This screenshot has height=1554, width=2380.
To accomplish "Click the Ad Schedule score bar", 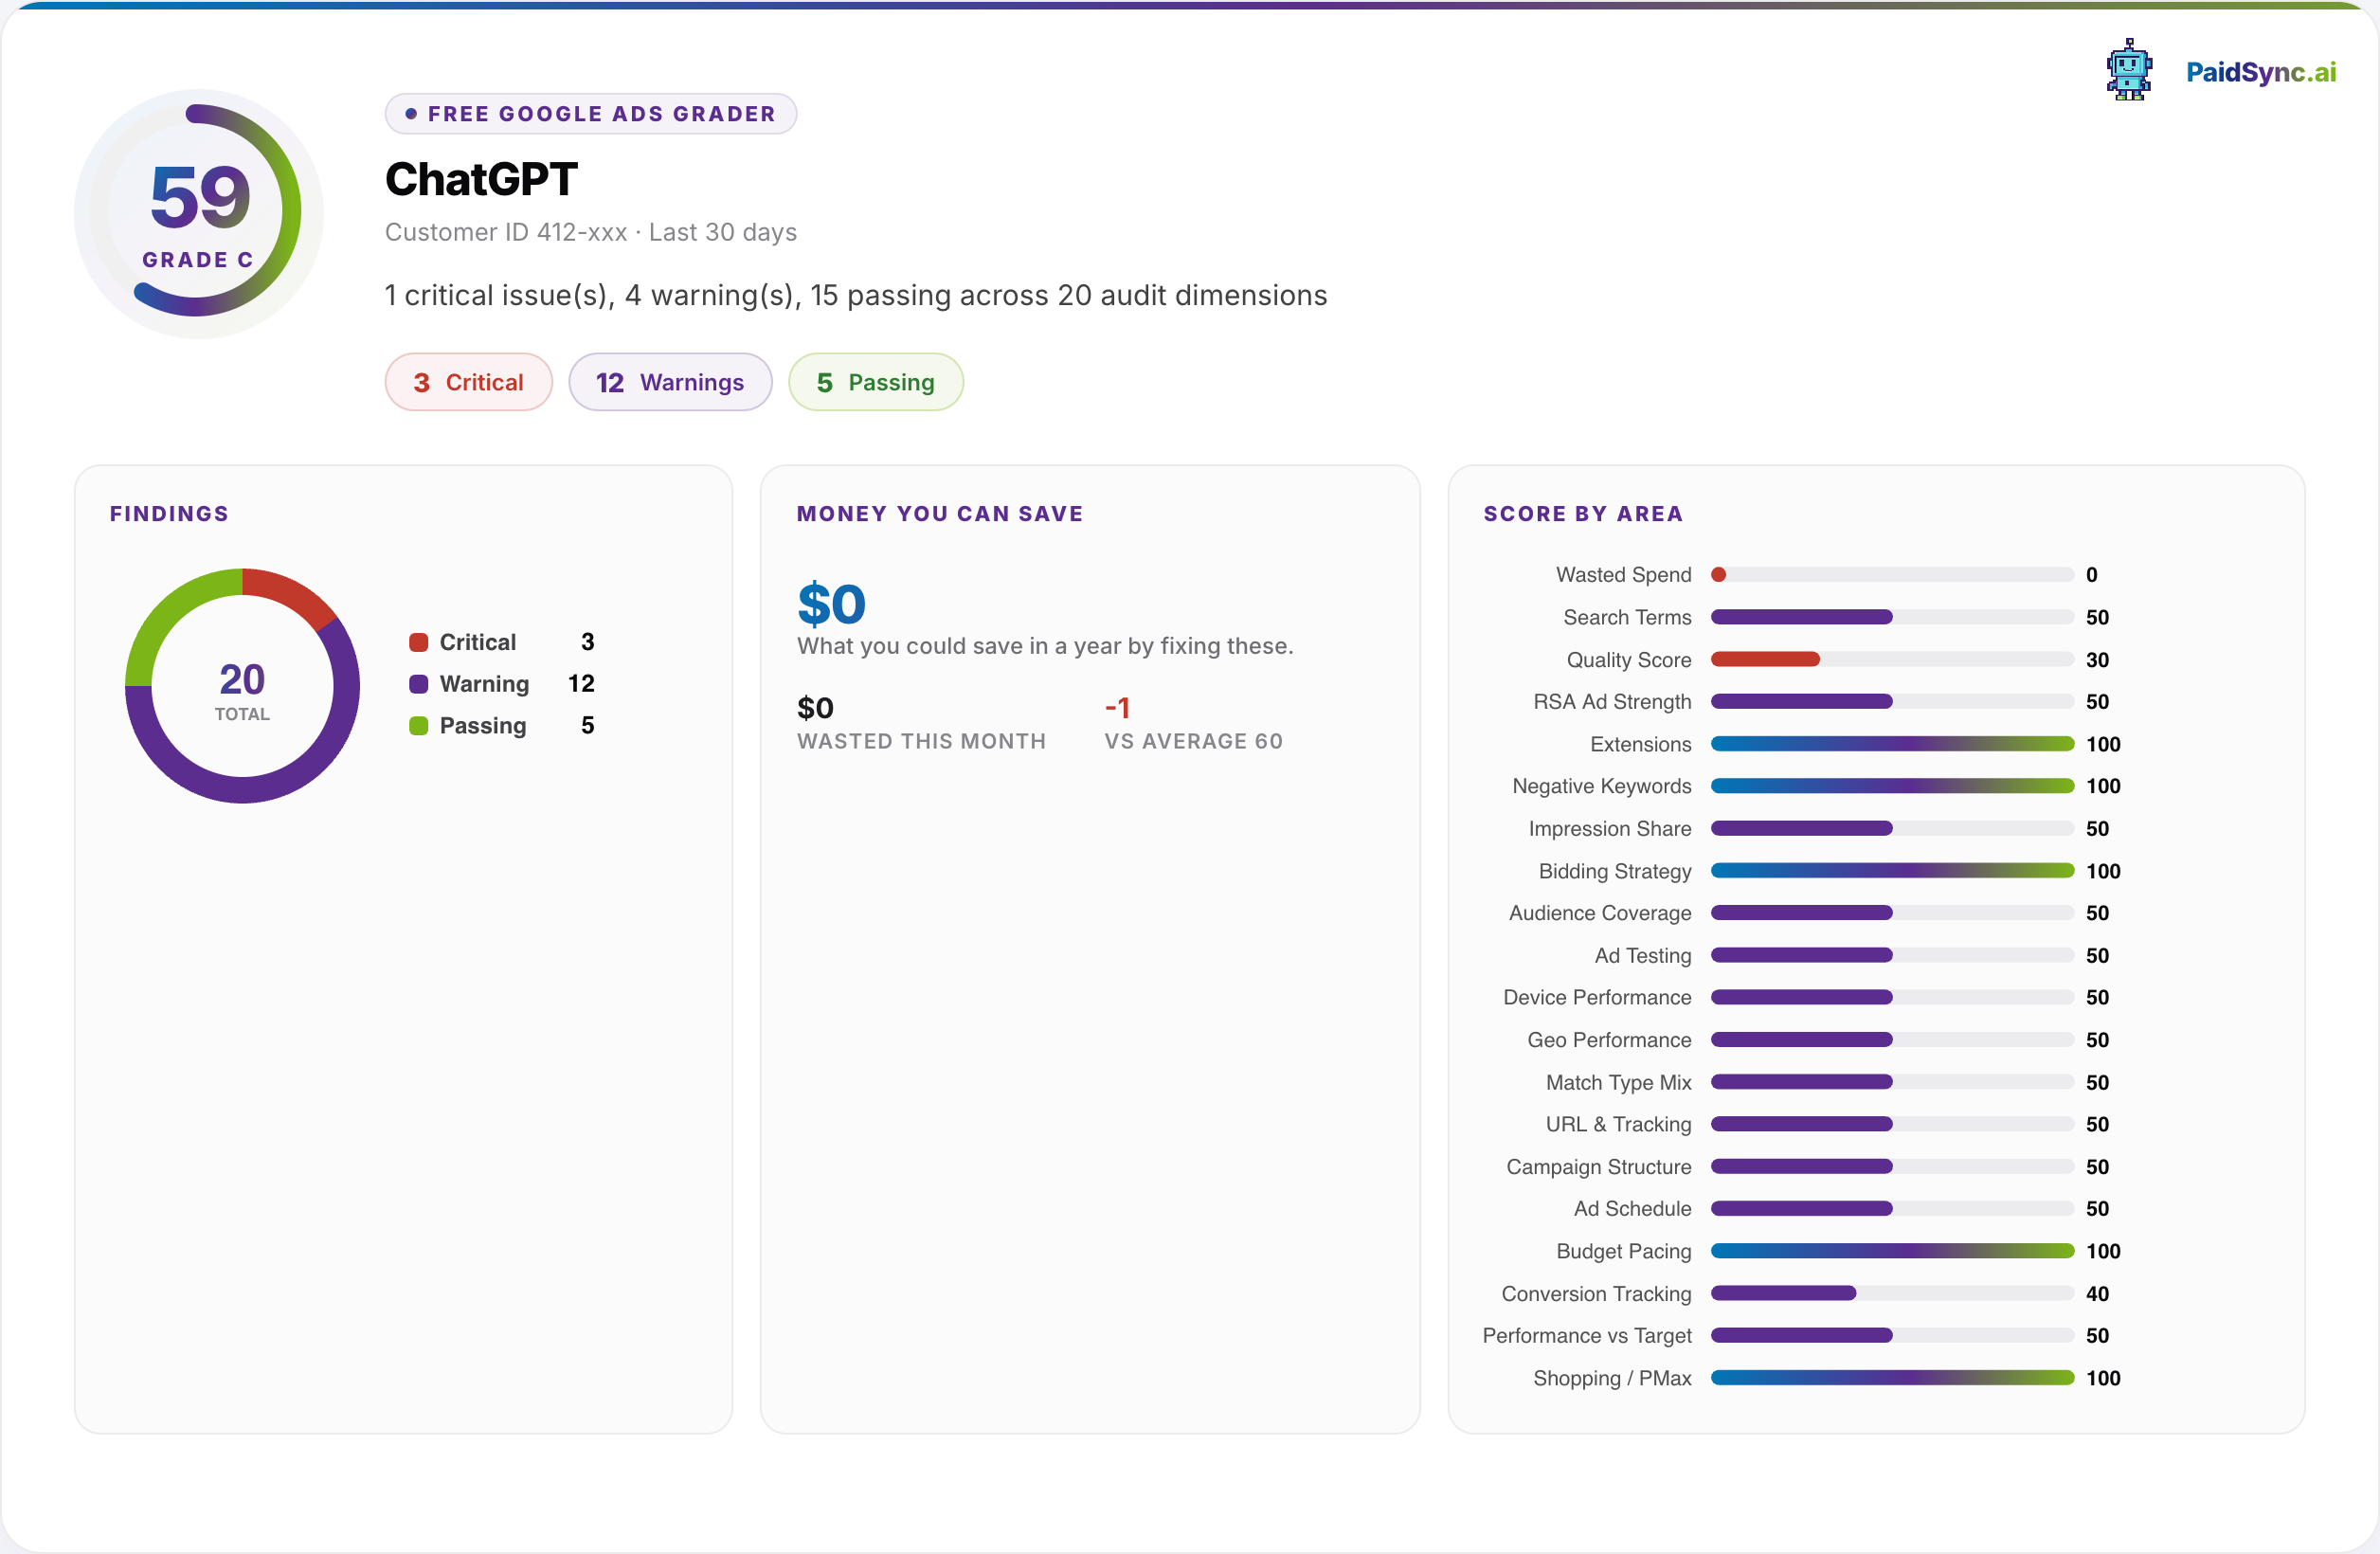I will coord(1892,1209).
